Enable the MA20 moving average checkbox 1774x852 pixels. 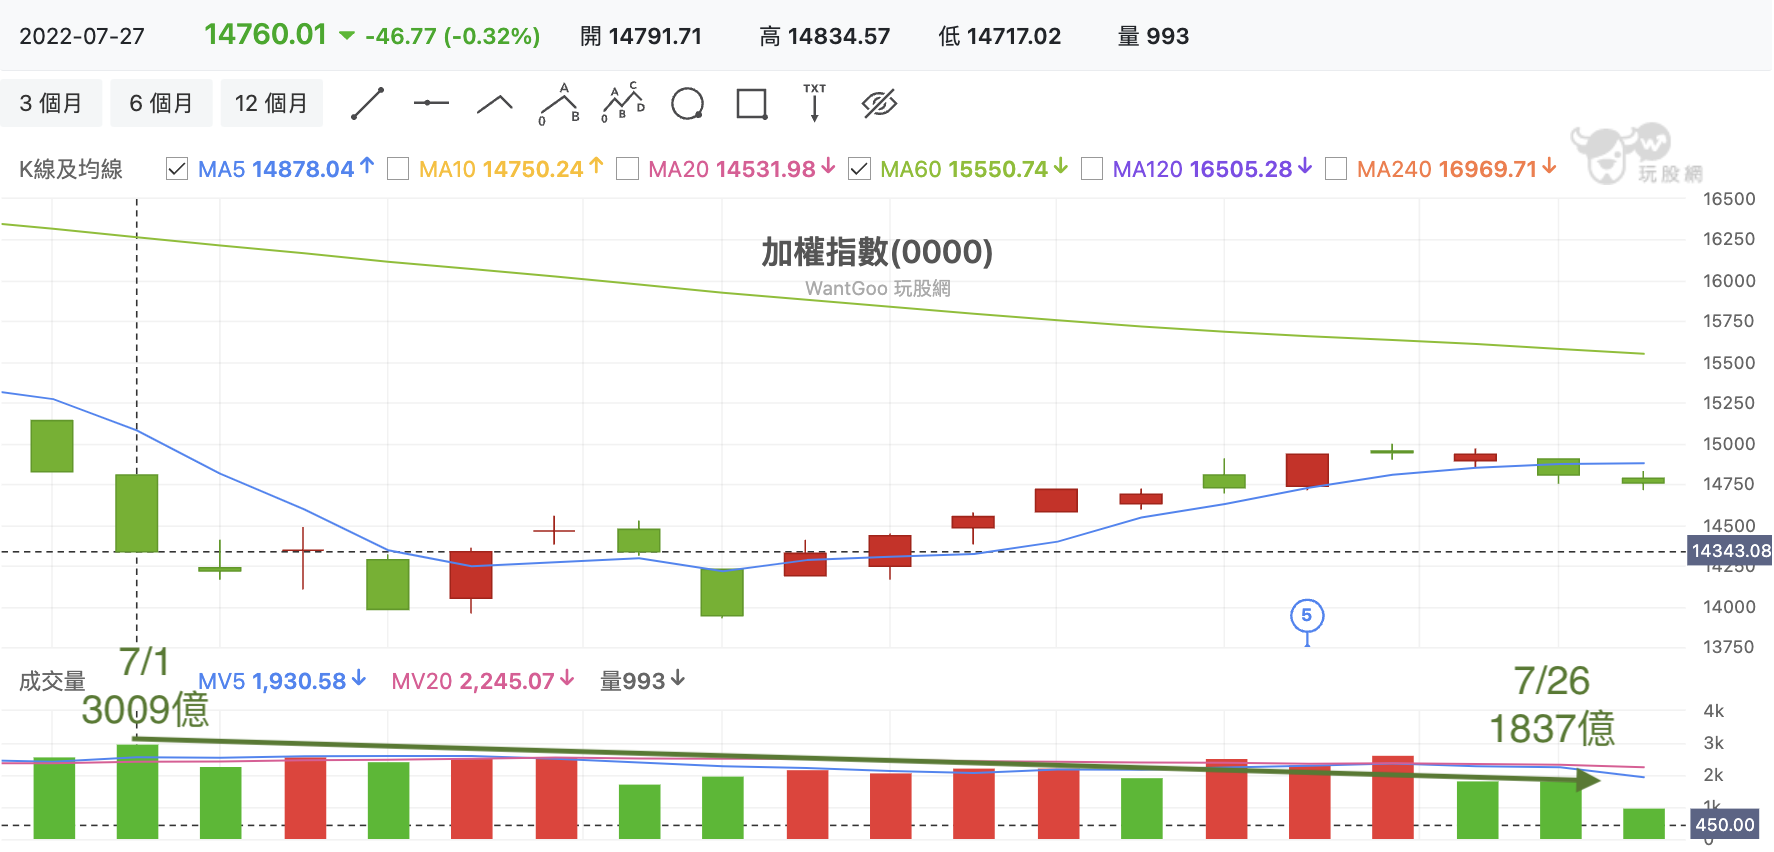pyautogui.click(x=628, y=169)
